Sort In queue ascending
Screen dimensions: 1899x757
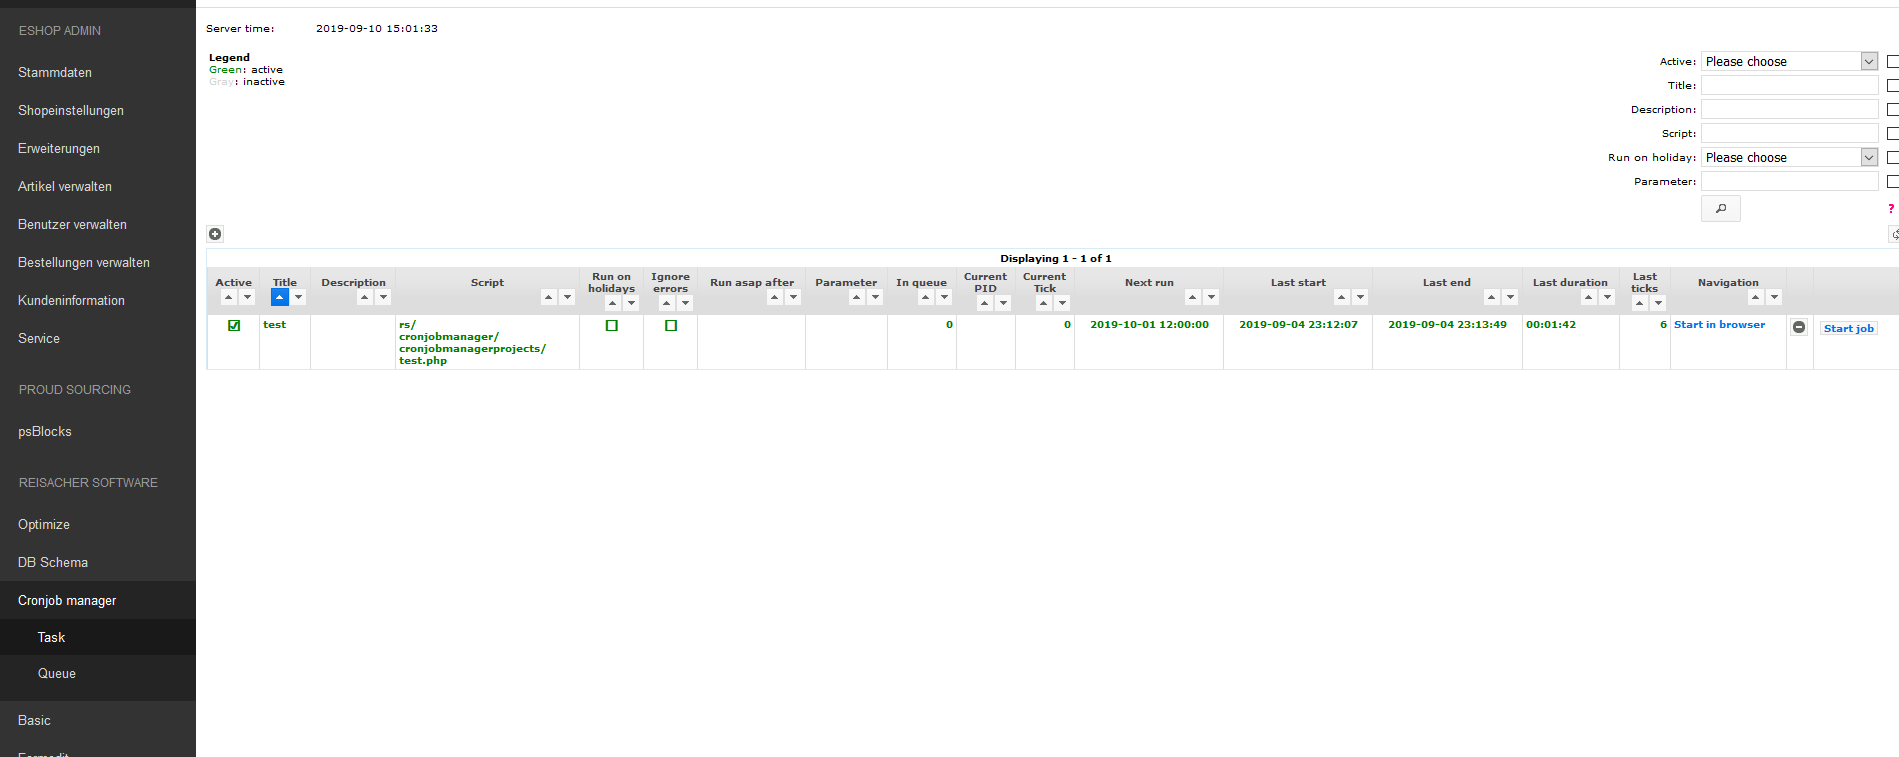click(925, 297)
